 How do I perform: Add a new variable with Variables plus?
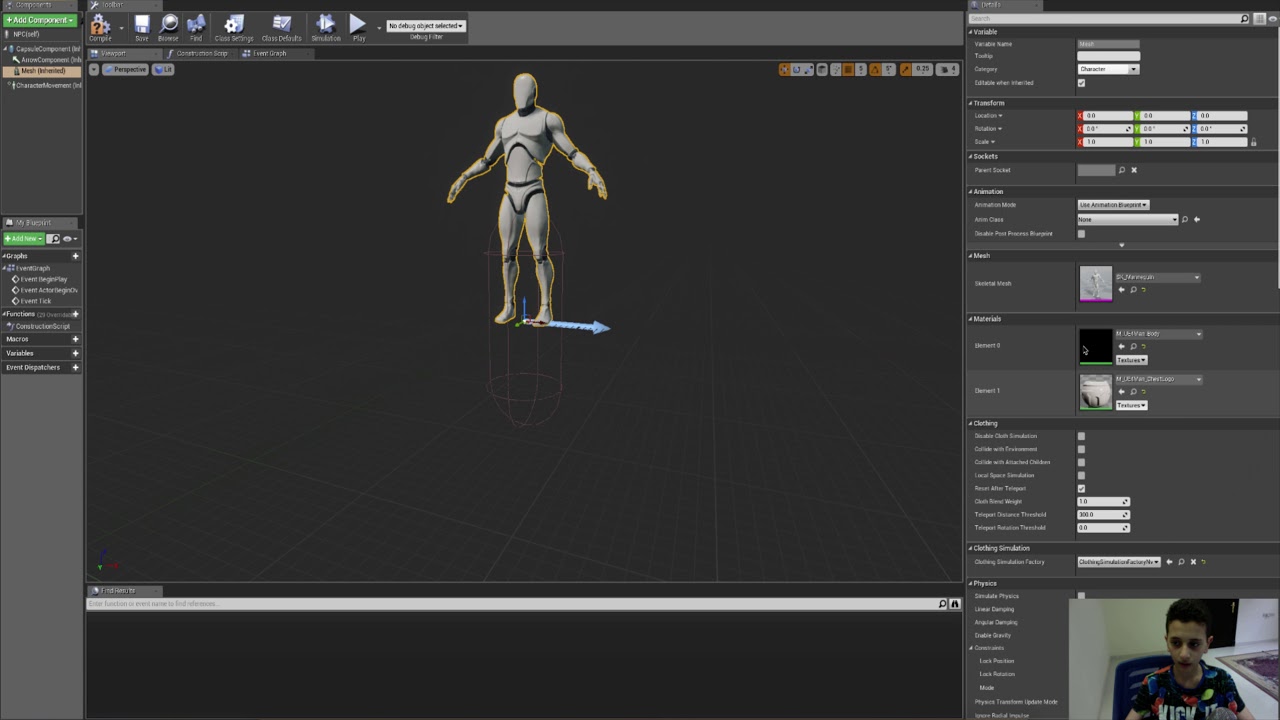click(75, 353)
